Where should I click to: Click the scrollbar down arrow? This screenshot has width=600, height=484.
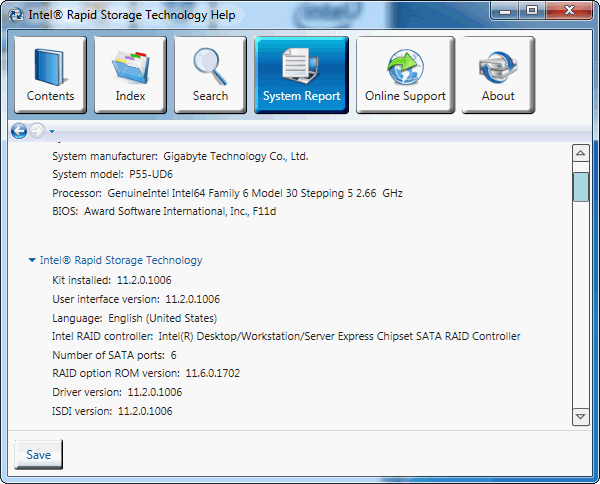pyautogui.click(x=580, y=415)
